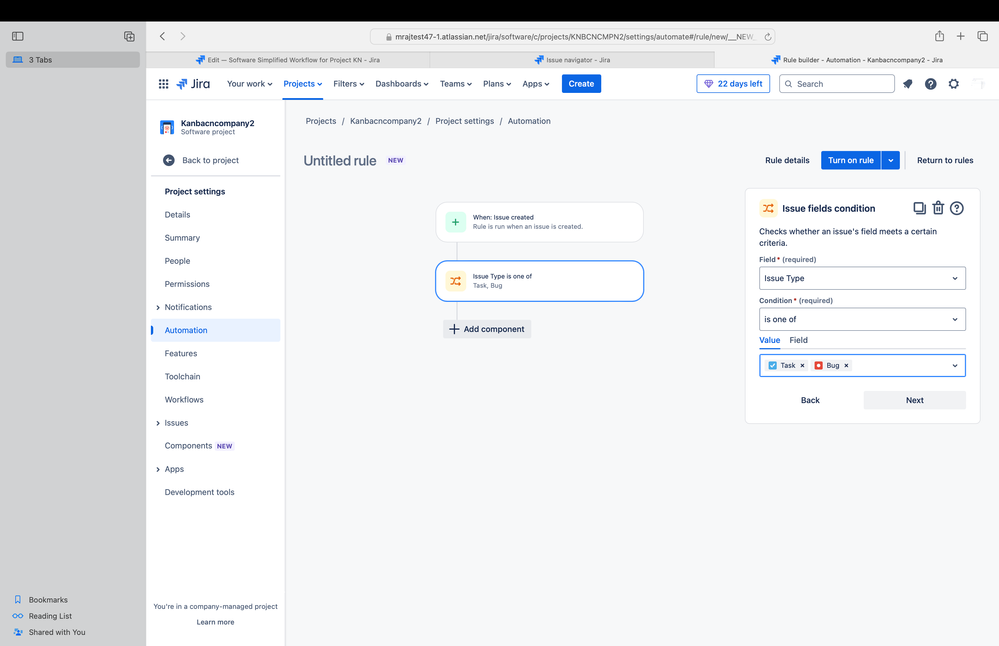Open the Jira app switcher grid
Screen dimensions: 999x646
pyautogui.click(x=163, y=83)
